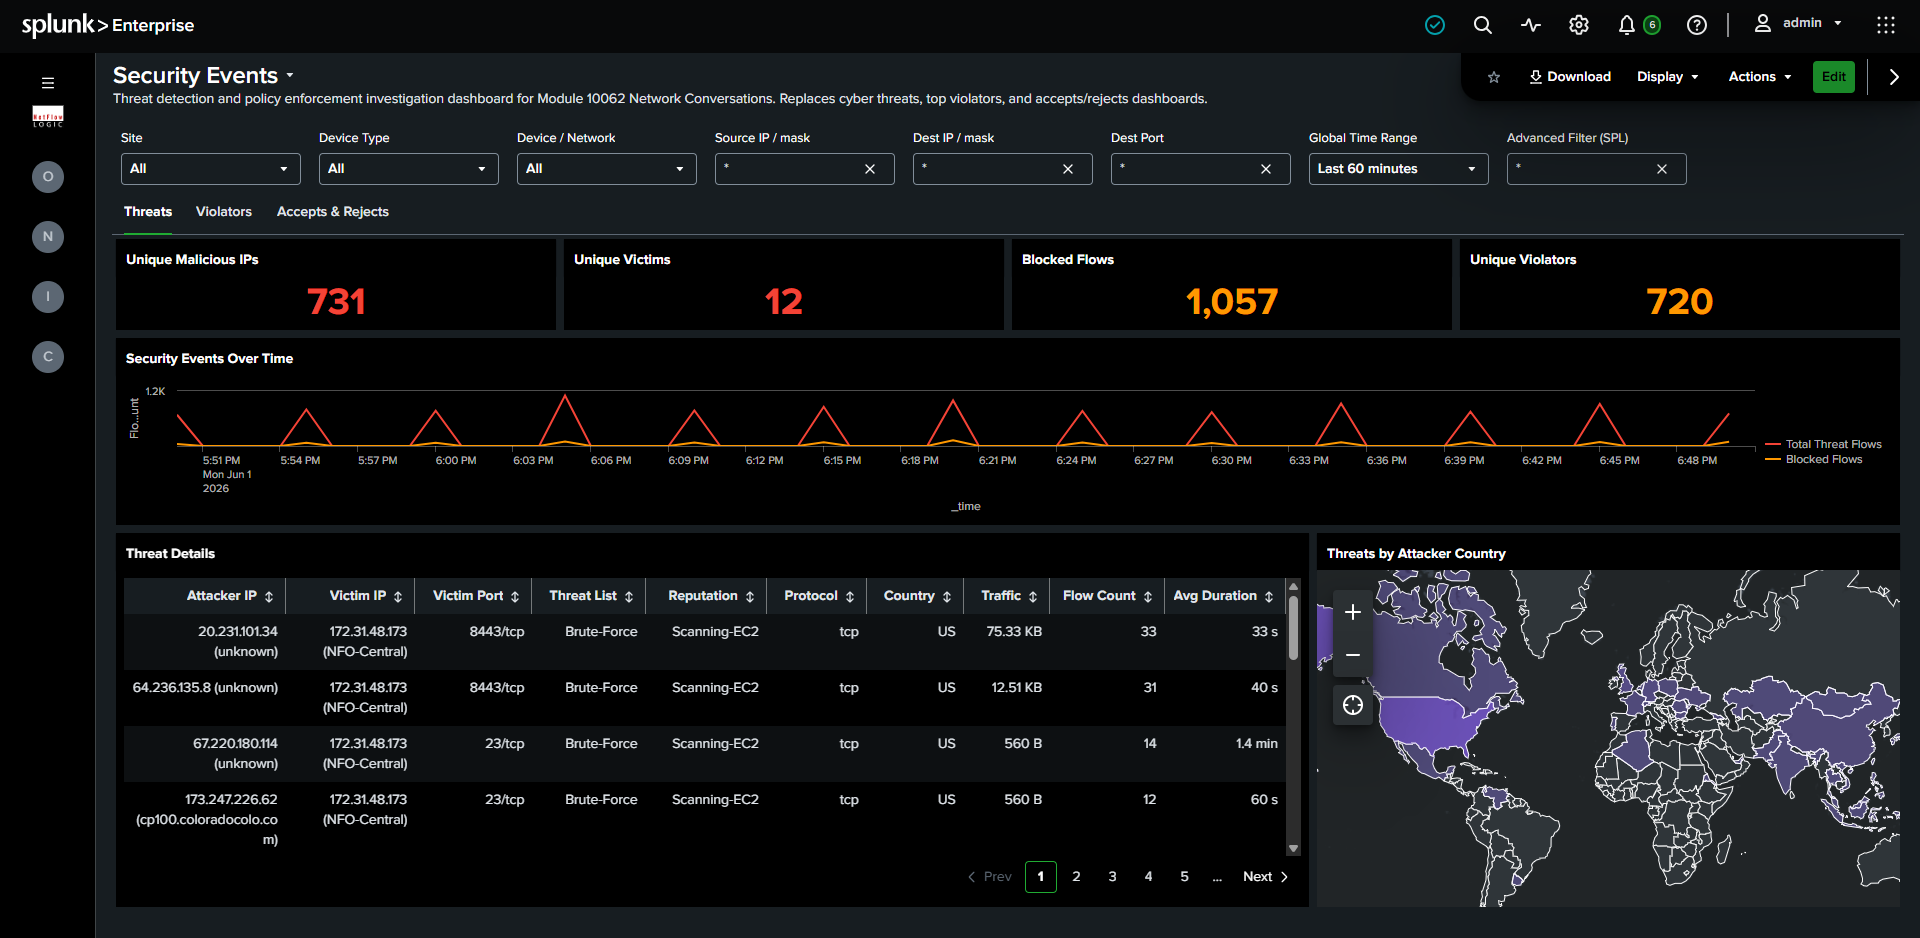Expand the panel with the right chevron
Viewport: 1920px width, 938px height.
click(1894, 77)
